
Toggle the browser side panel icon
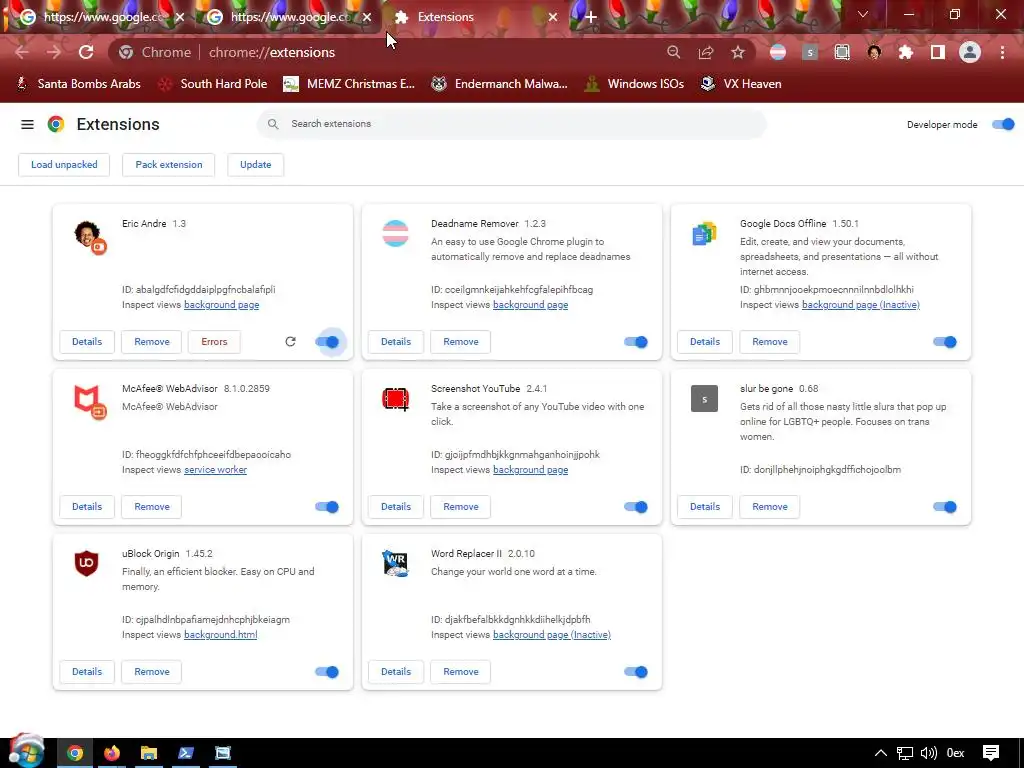[938, 52]
